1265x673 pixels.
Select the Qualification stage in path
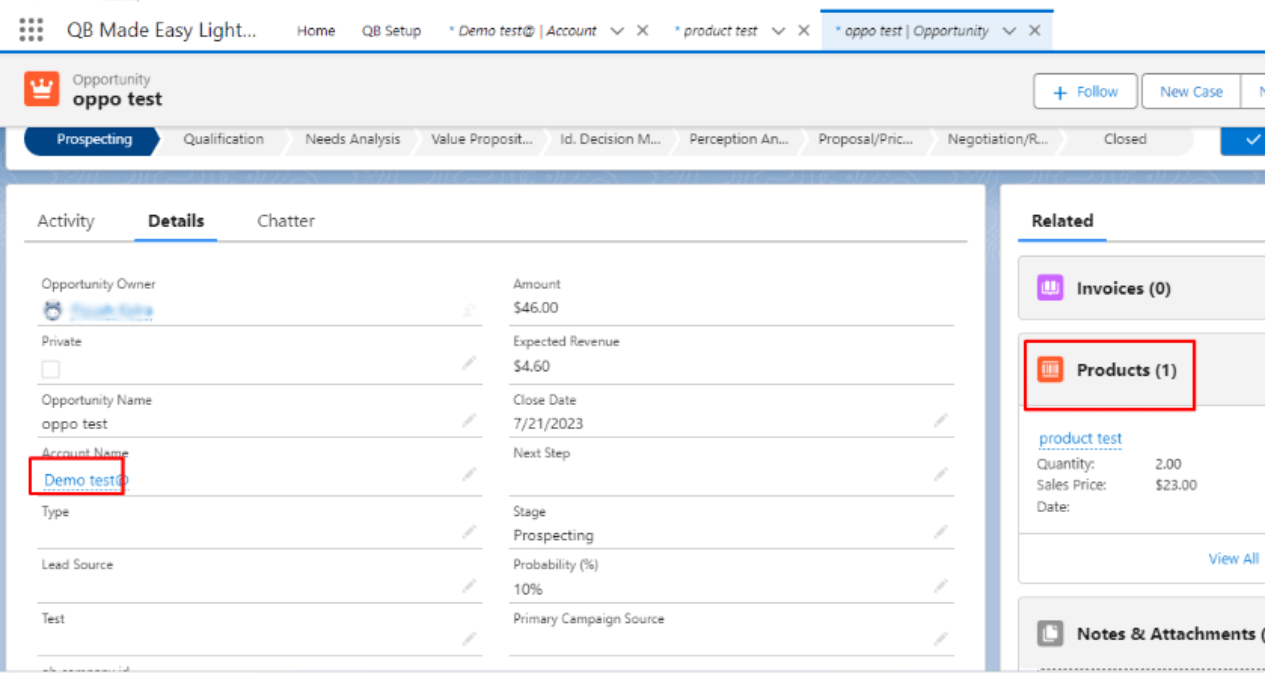(223, 140)
